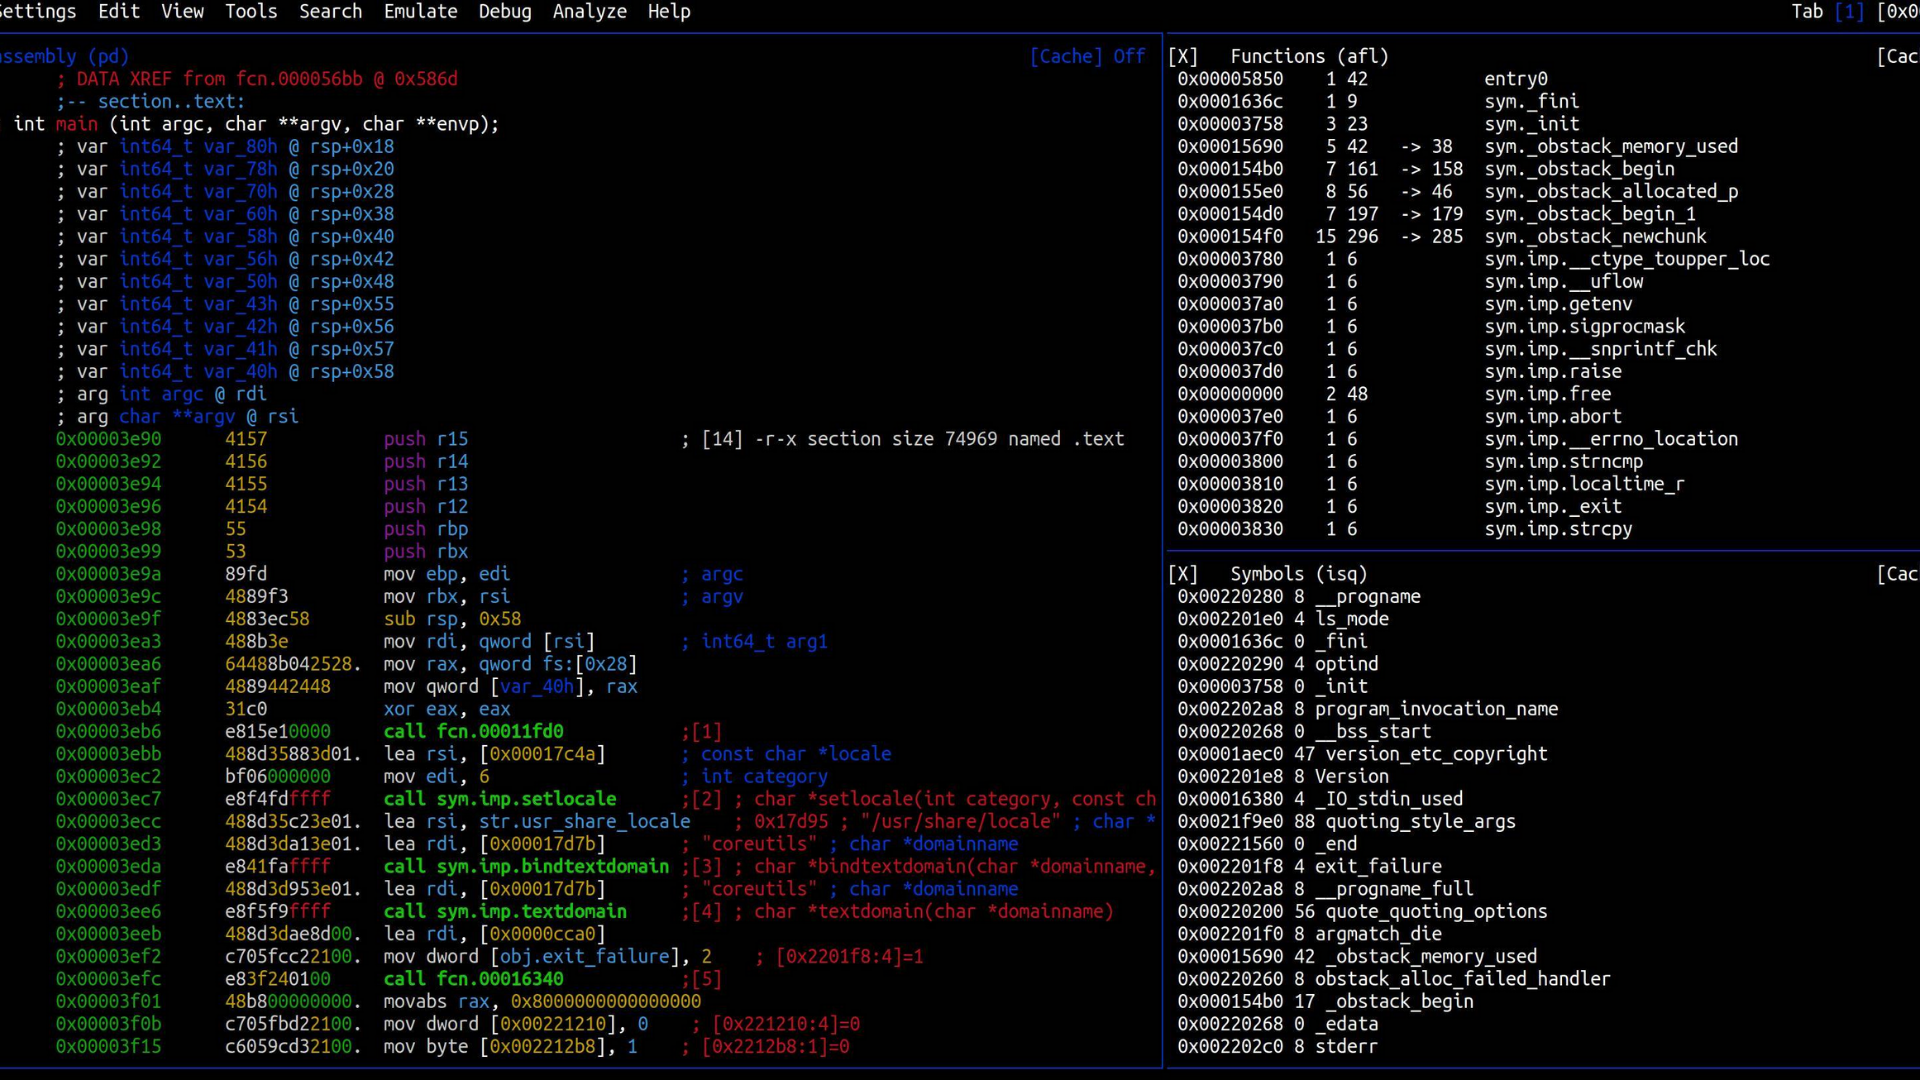Click address 0x000154f0 in functions list
The height and width of the screenshot is (1080, 1920).
(1230, 236)
